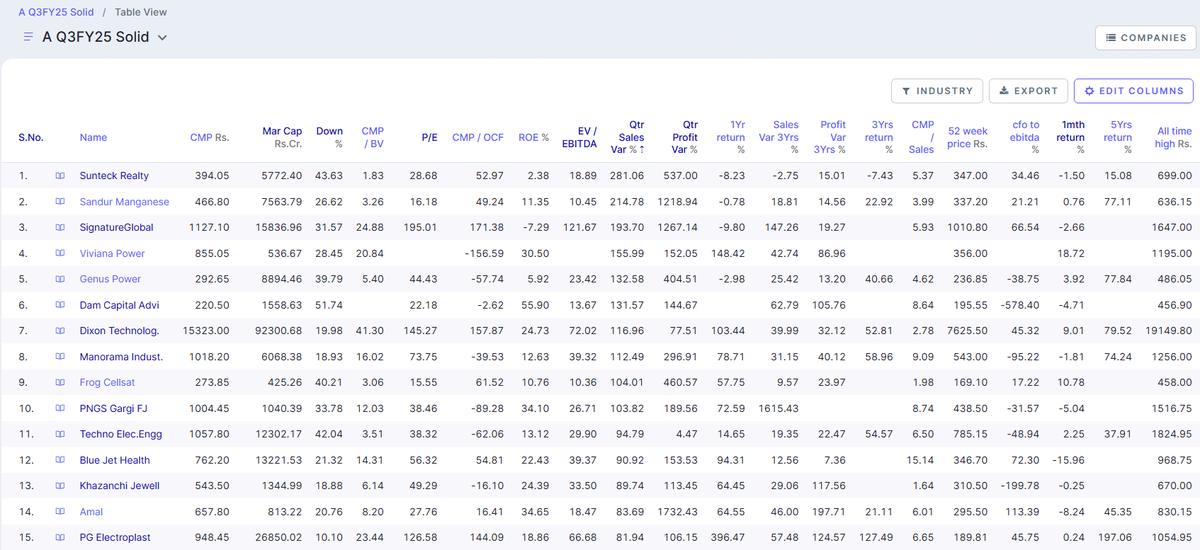This screenshot has width=1200, height=550.
Task: Open PG Electroplast company link
Action: 115,538
